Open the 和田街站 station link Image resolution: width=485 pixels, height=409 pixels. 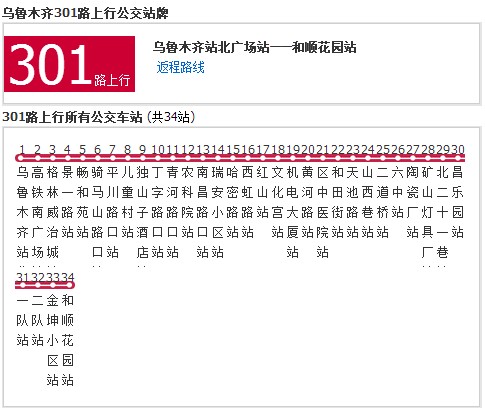(x=337, y=202)
